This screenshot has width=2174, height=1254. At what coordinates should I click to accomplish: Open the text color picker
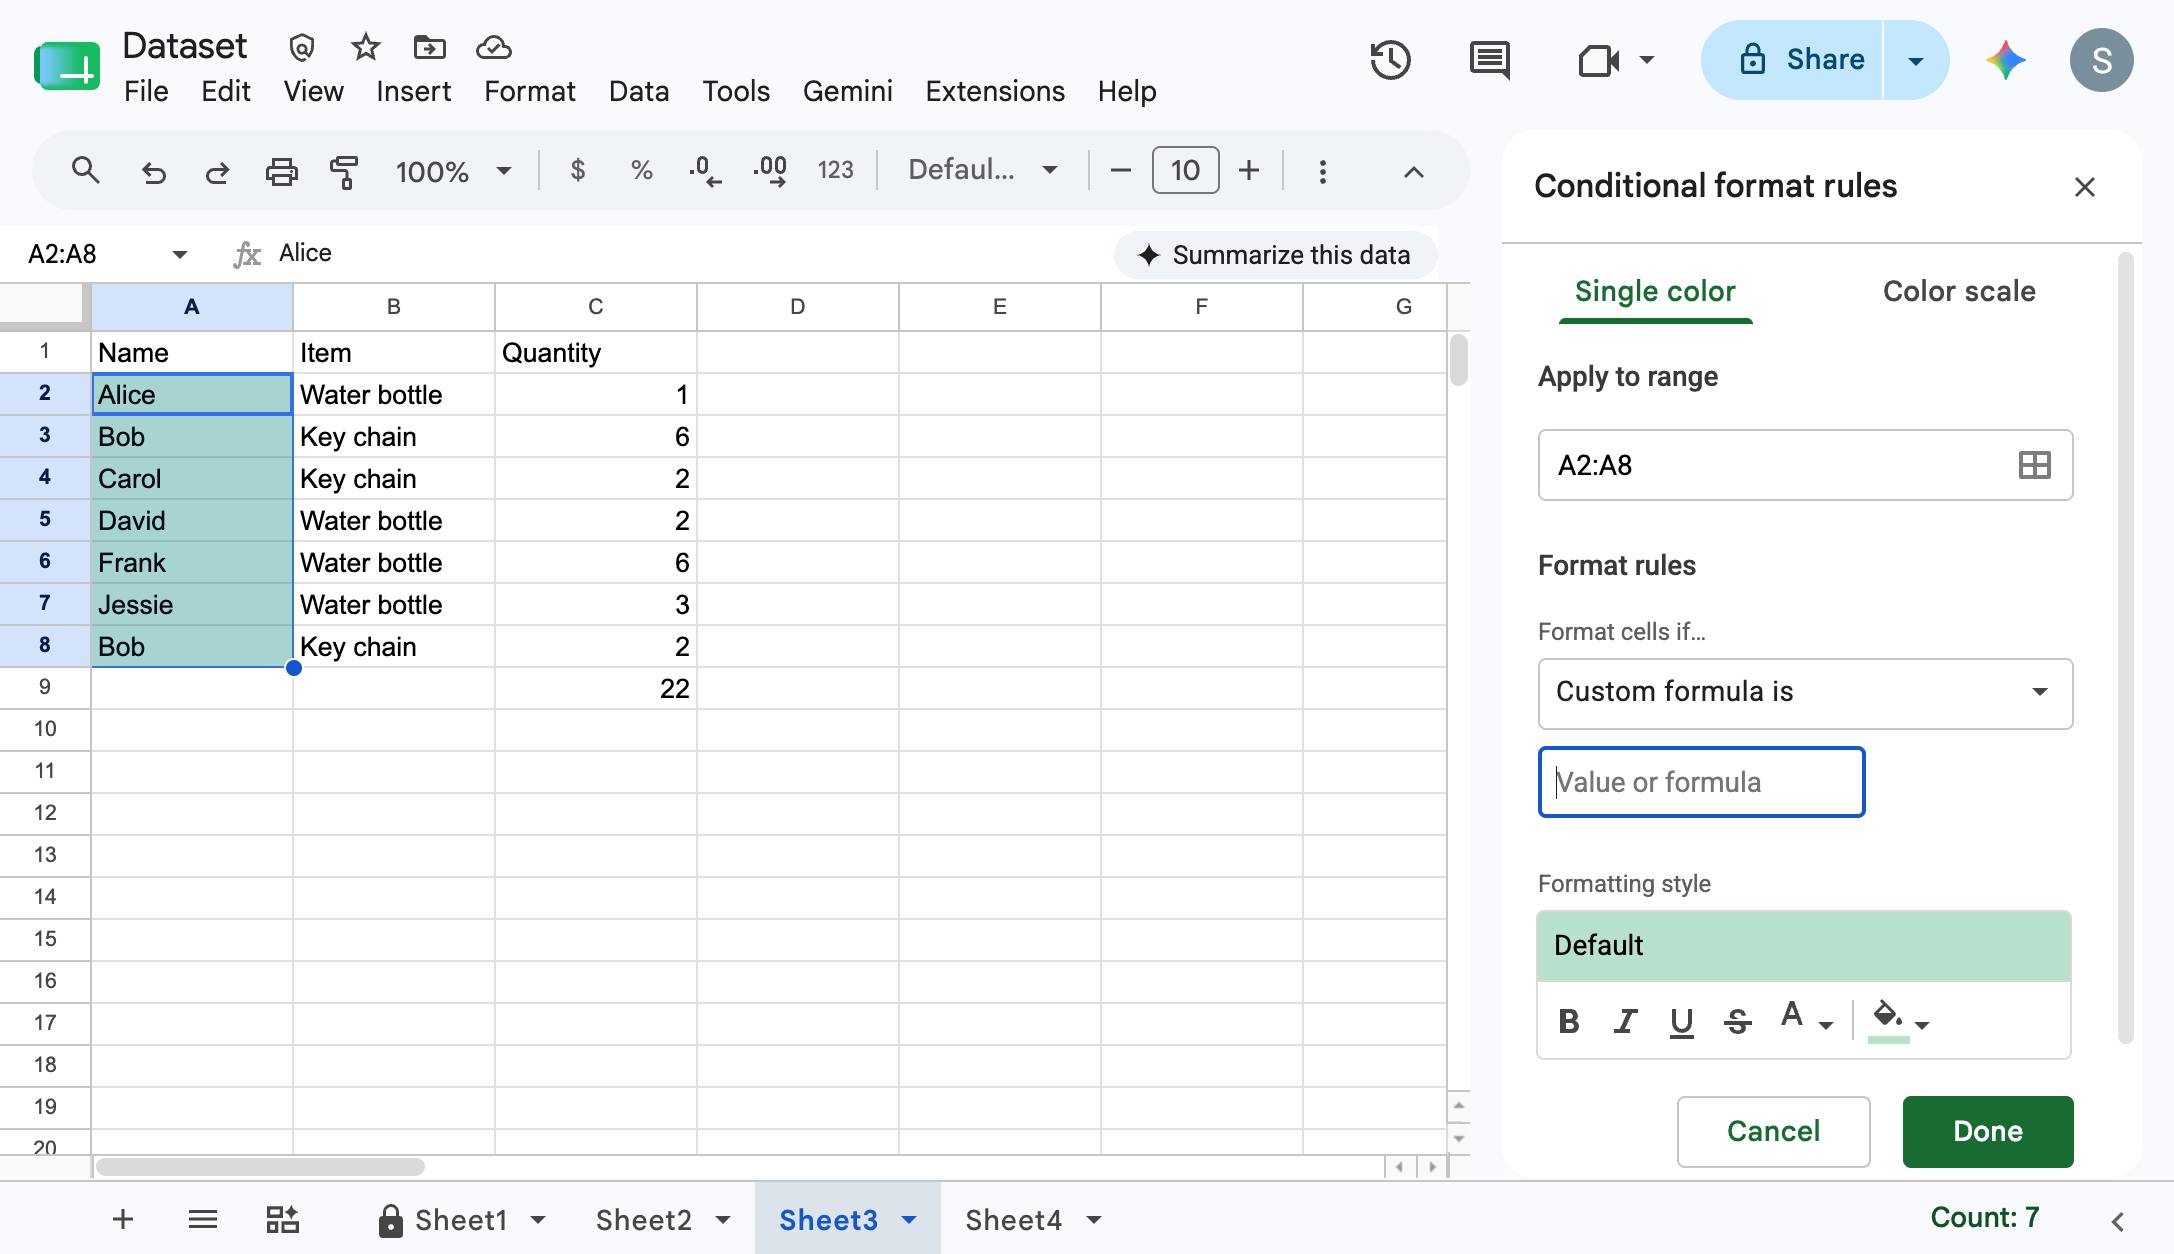tap(1806, 1019)
